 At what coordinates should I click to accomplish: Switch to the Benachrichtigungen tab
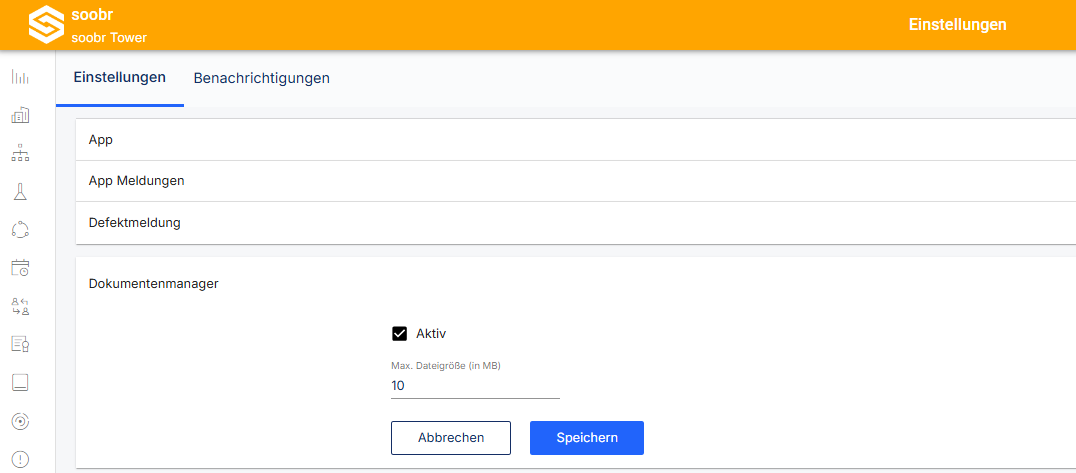point(261,78)
